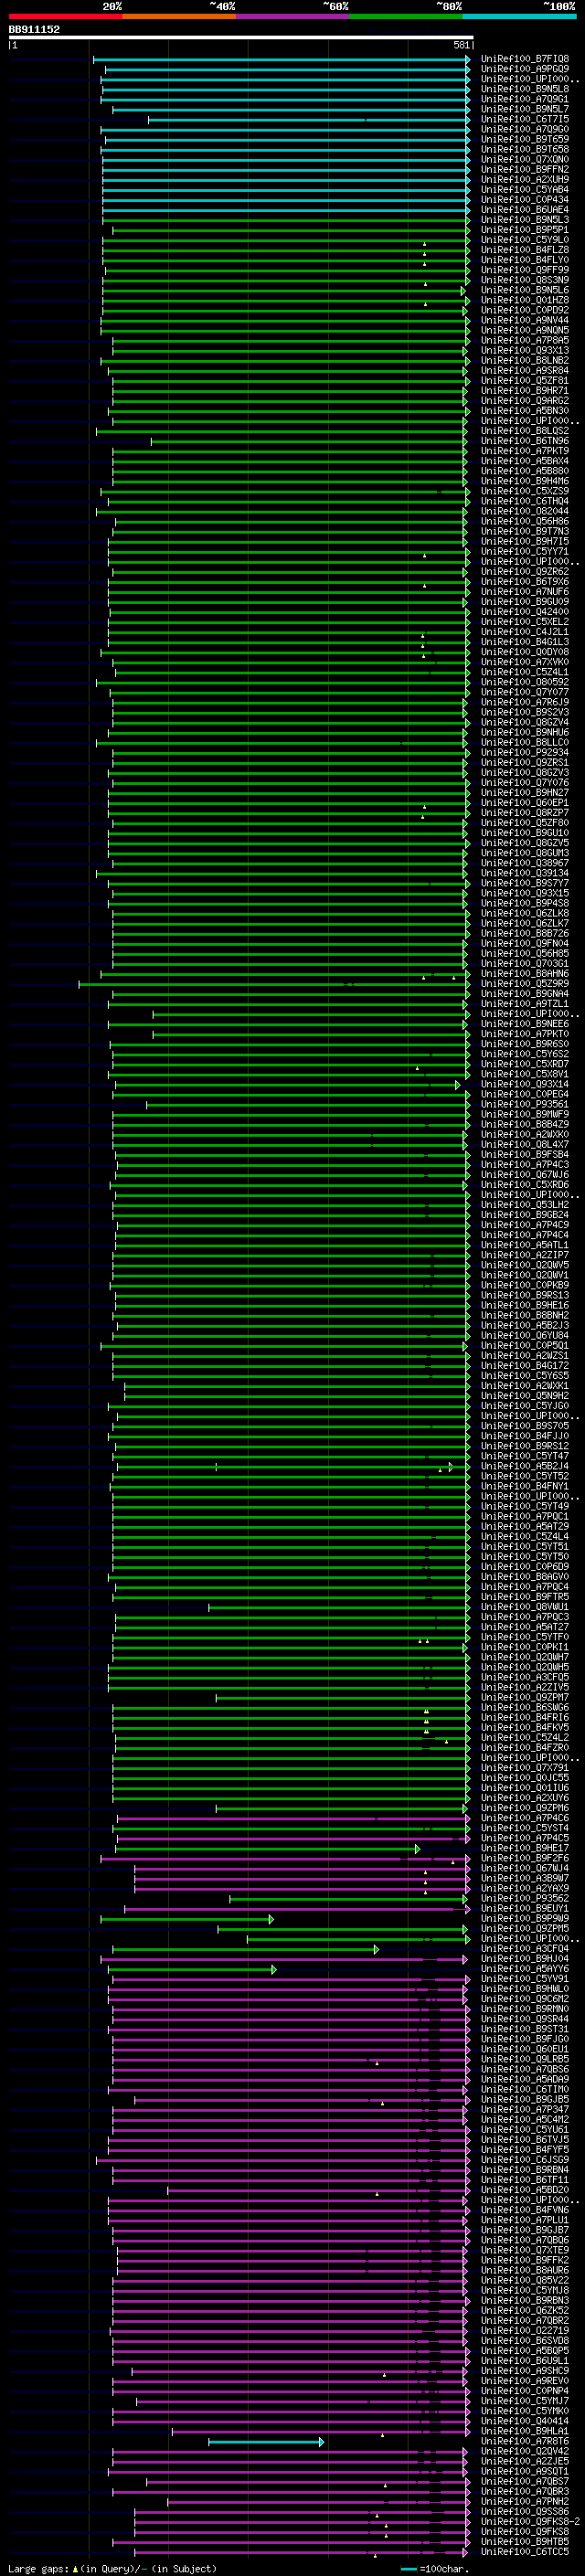Select hit UniRef100_B9S705
Viewport: 585px width, 2576px height.
(x=525, y=1426)
